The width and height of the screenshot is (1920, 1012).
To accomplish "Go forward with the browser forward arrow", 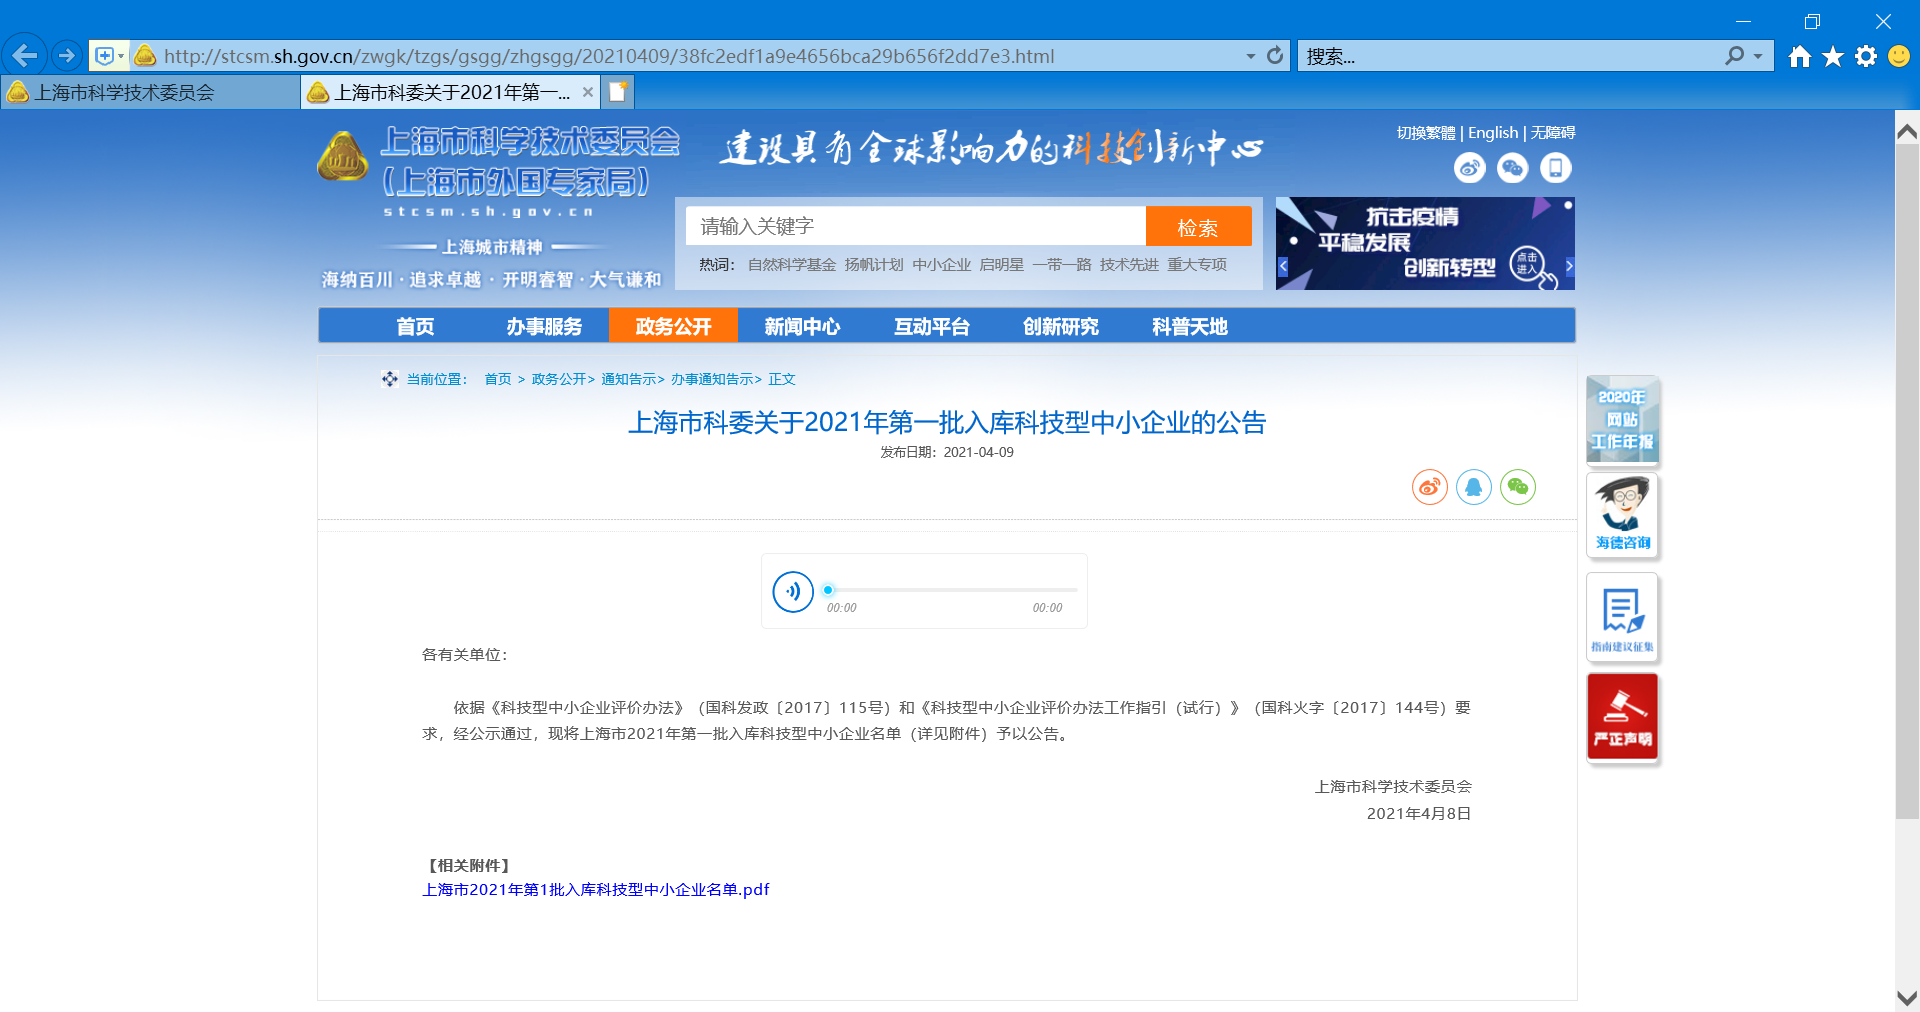I will point(67,56).
